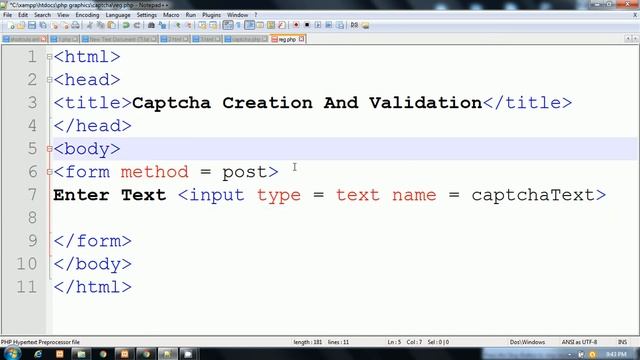This screenshot has width=640, height=360.
Task: Click 'Dos\Windows' in the status bar
Action: pos(527,342)
